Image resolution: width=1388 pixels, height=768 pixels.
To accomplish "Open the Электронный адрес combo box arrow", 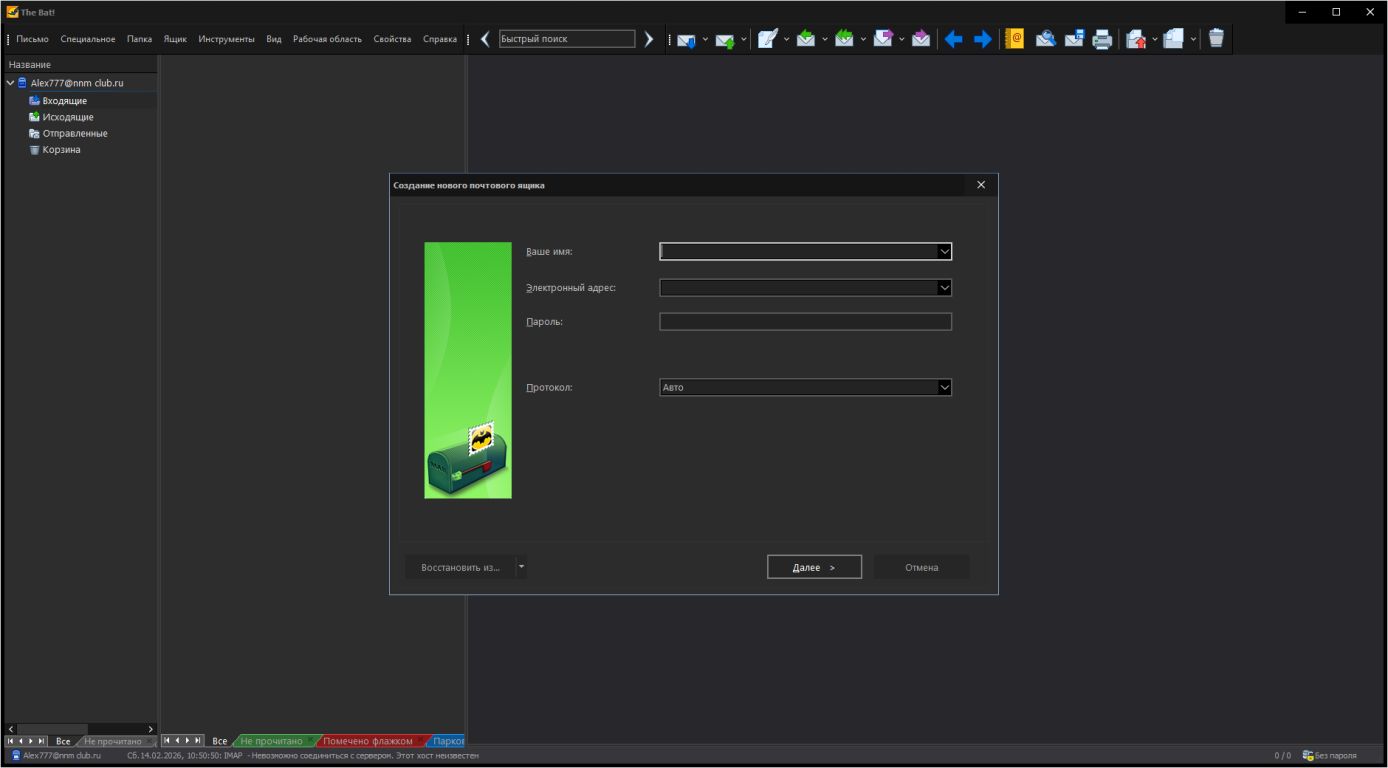I will click(x=944, y=288).
